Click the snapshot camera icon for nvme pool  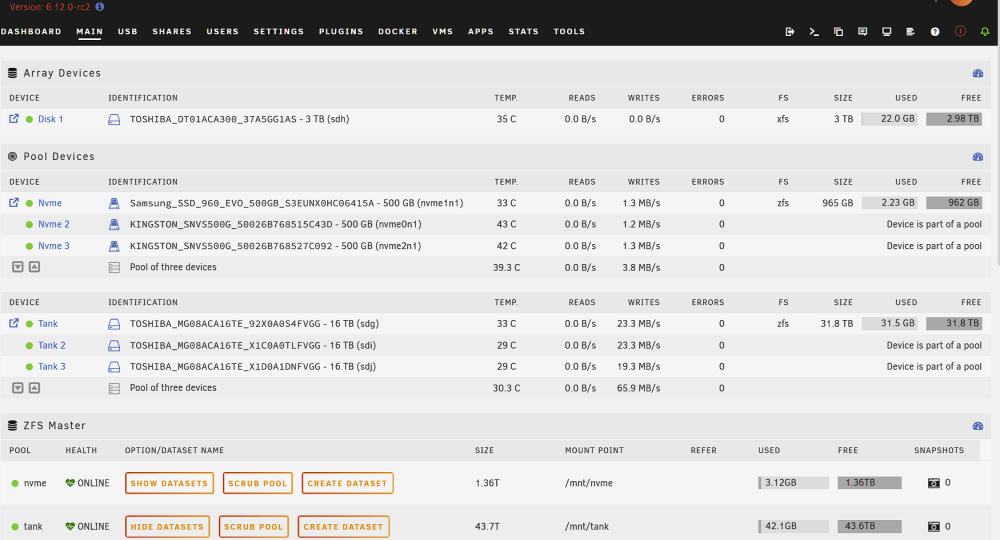(934, 483)
